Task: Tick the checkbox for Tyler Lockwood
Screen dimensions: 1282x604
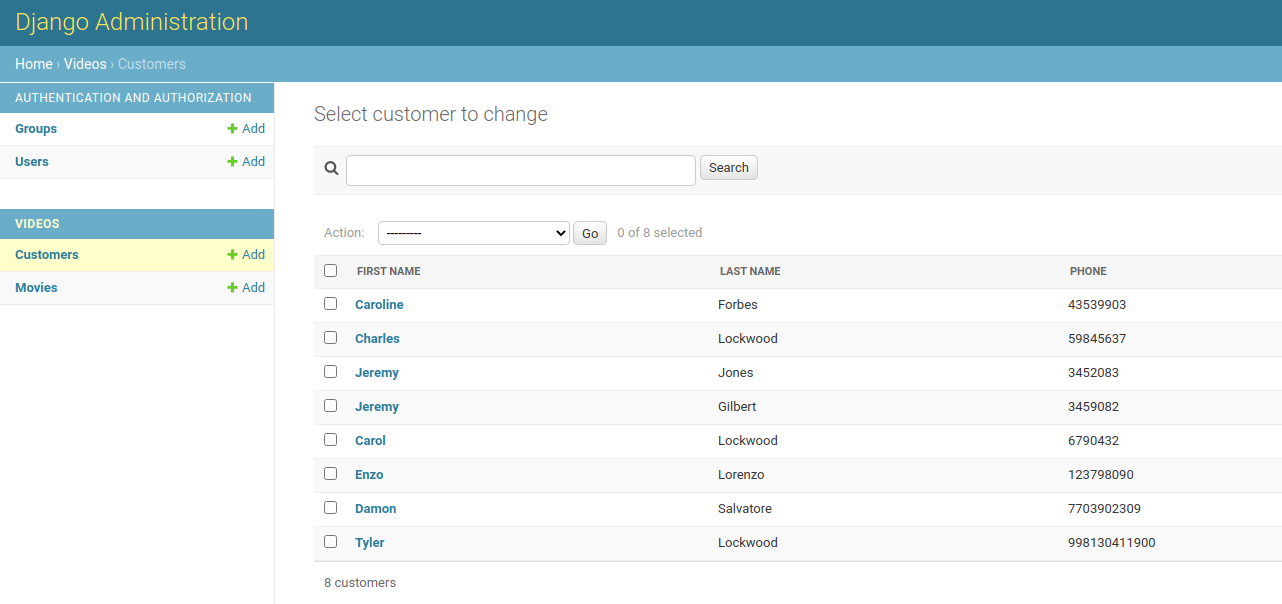Action: (x=331, y=542)
